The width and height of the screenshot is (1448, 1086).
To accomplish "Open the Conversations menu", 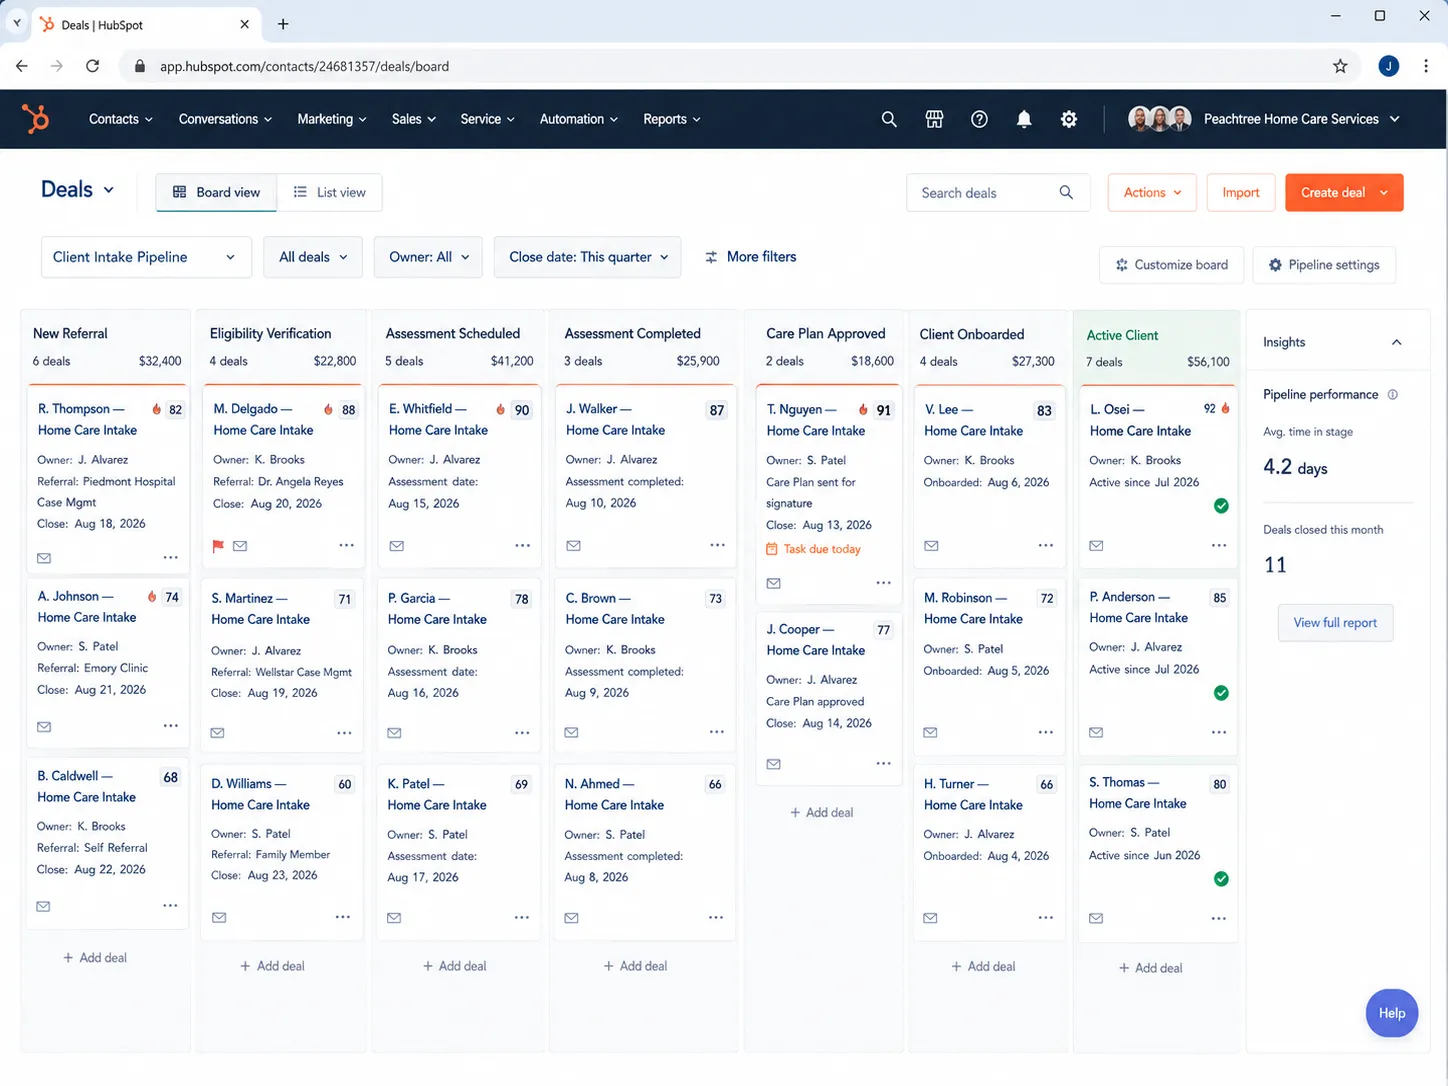I will pos(225,119).
